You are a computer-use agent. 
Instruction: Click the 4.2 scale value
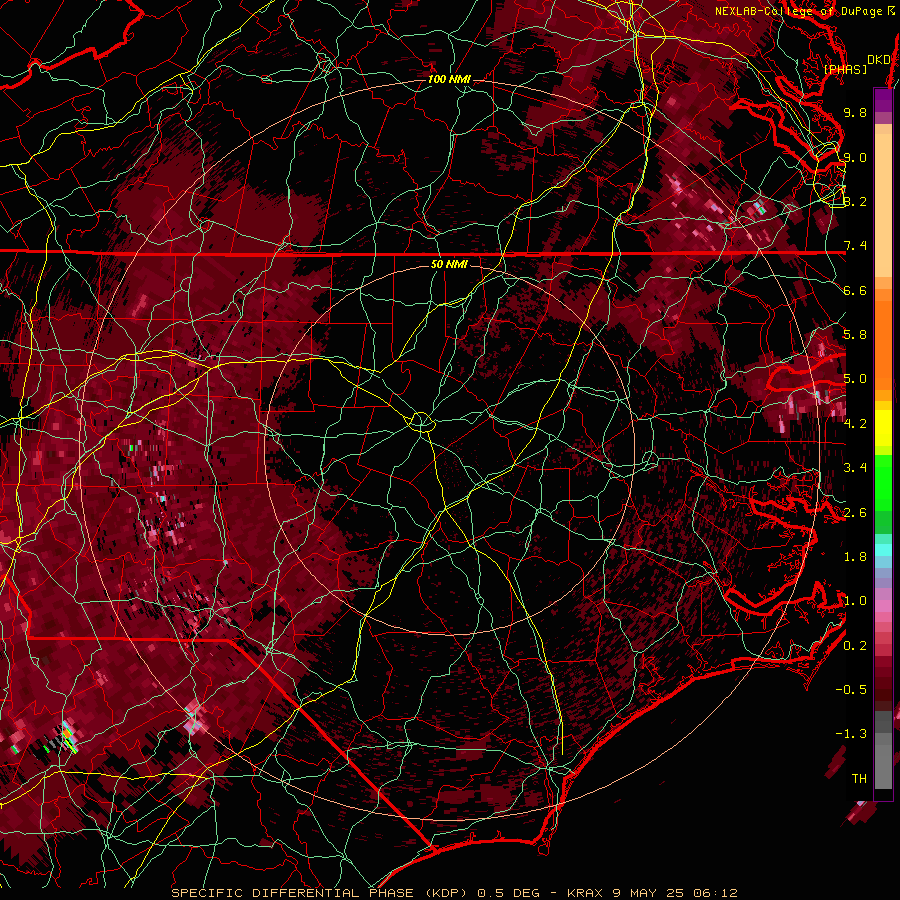point(855,424)
